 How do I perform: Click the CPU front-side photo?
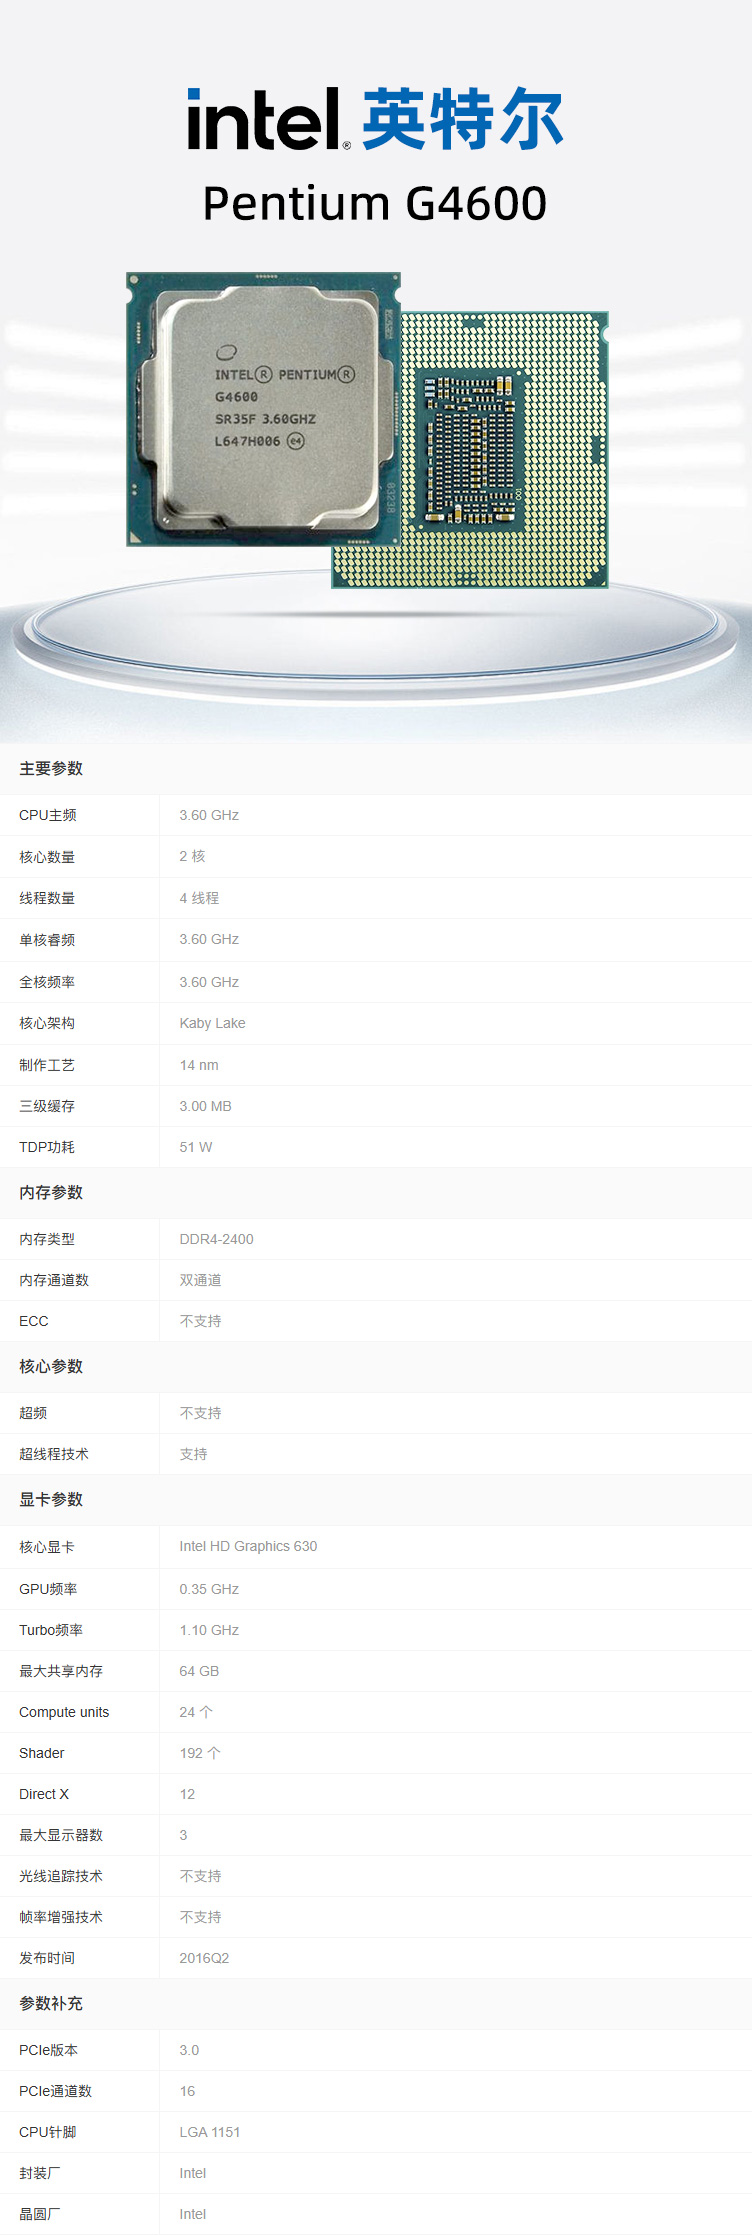[264, 409]
